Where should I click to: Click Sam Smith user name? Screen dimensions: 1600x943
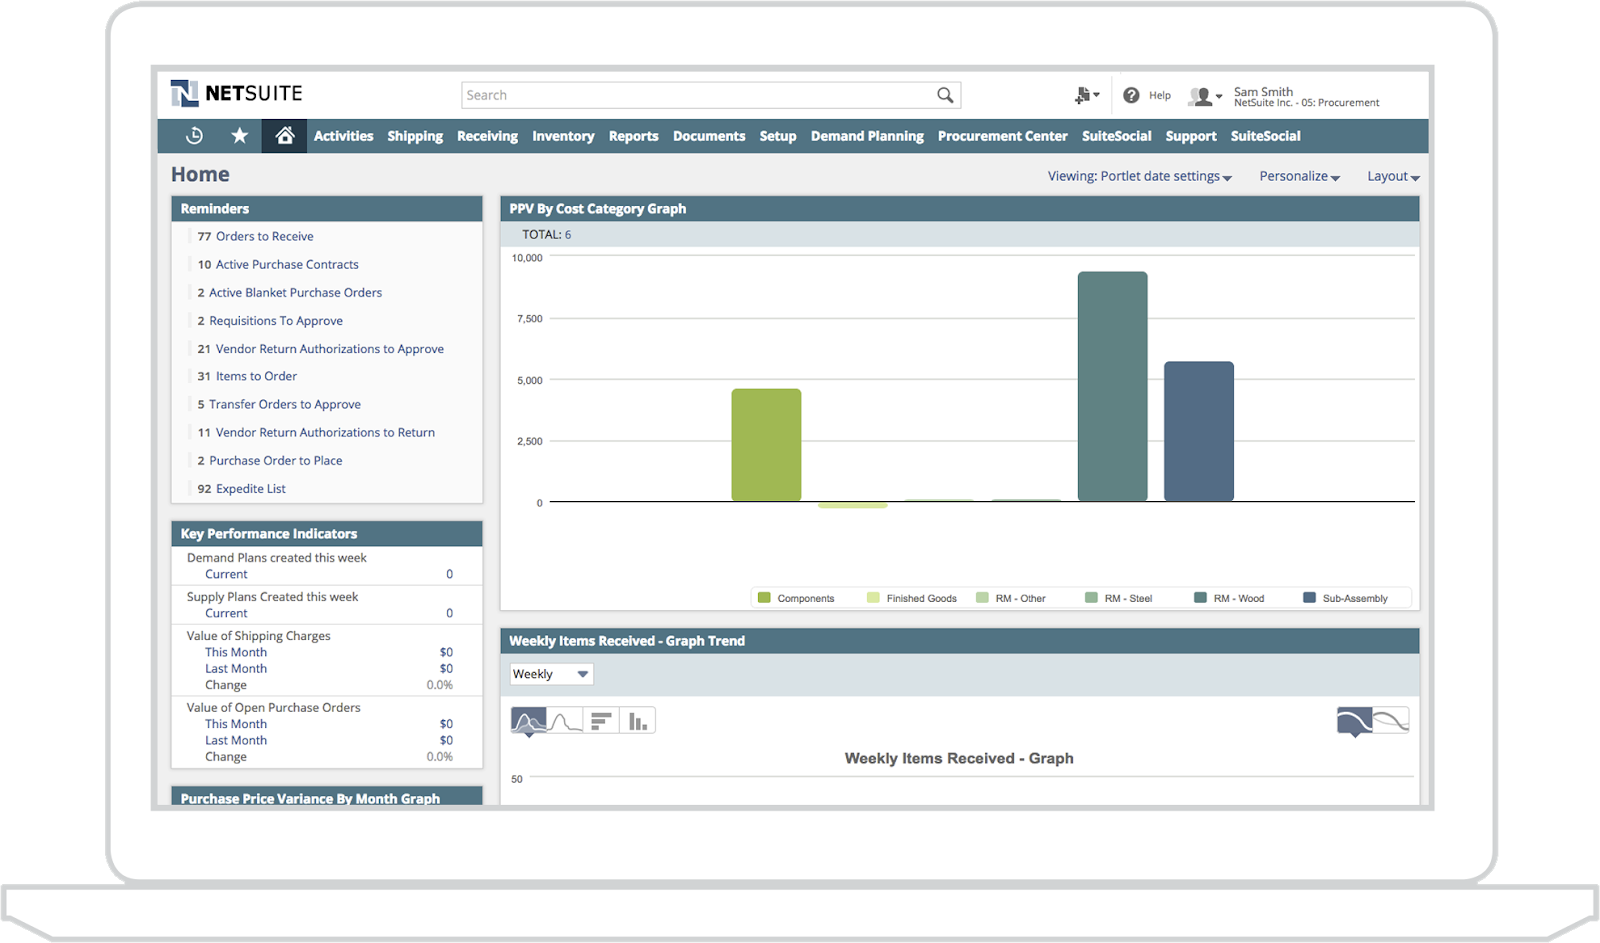(x=1263, y=91)
